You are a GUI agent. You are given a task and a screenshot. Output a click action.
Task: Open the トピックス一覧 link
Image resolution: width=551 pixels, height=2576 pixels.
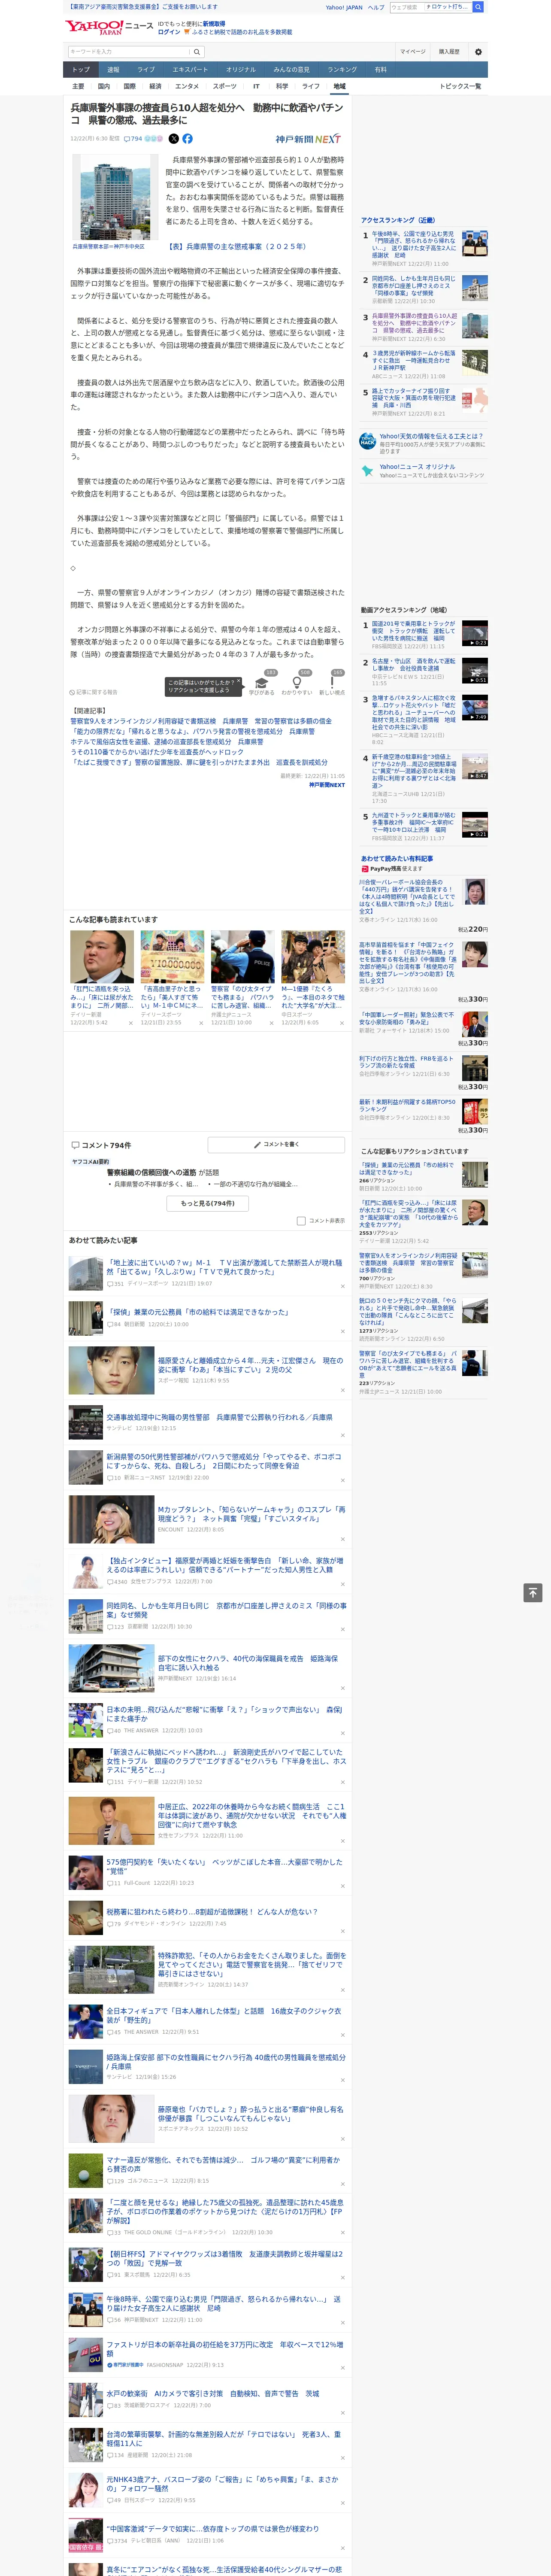click(x=460, y=86)
